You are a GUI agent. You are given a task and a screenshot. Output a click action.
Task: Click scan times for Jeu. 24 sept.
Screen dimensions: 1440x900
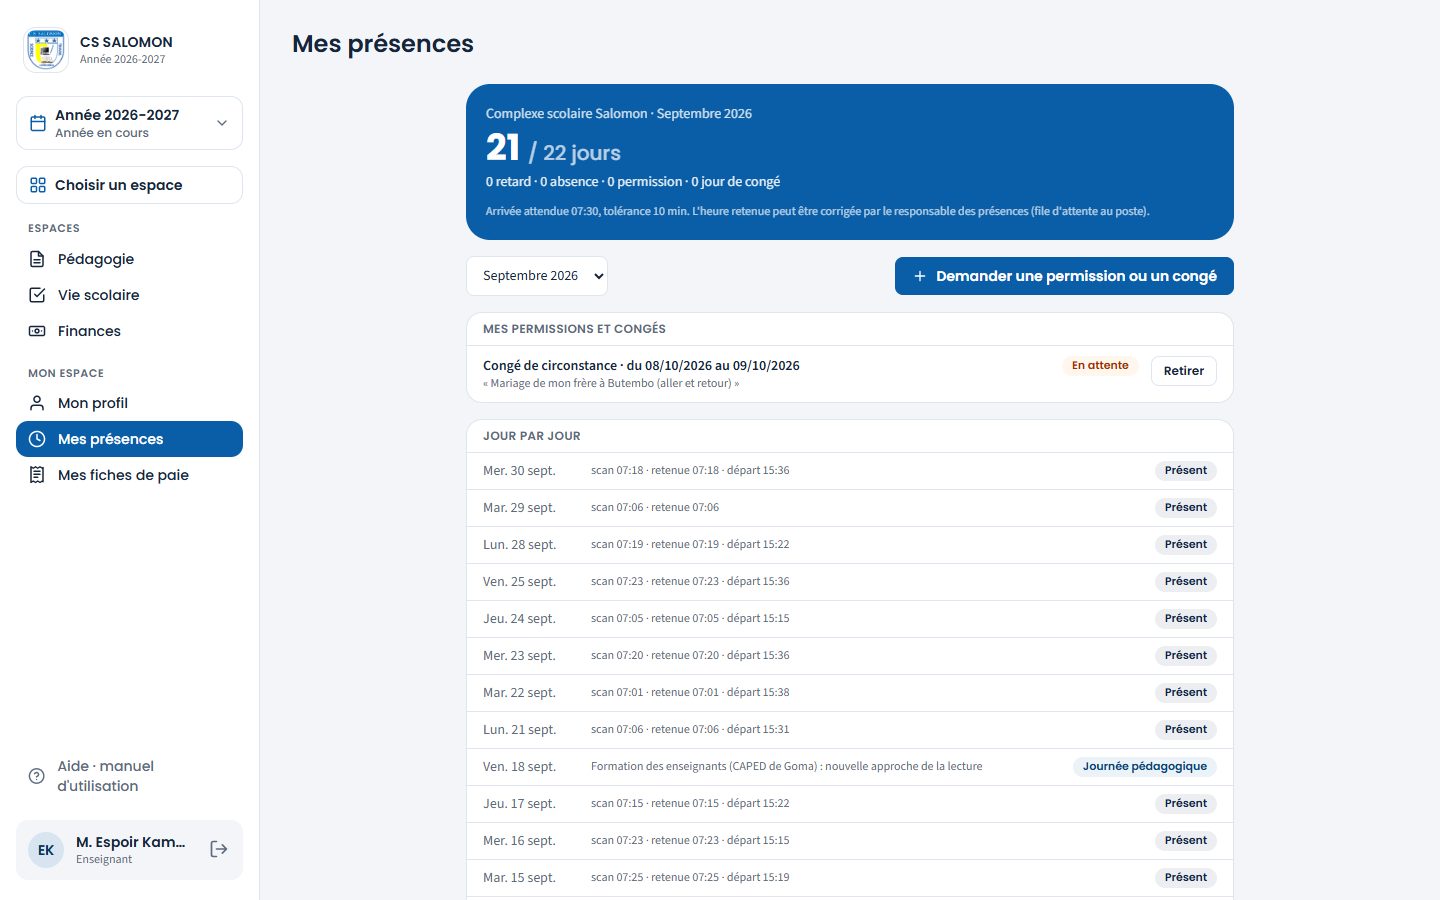click(690, 619)
